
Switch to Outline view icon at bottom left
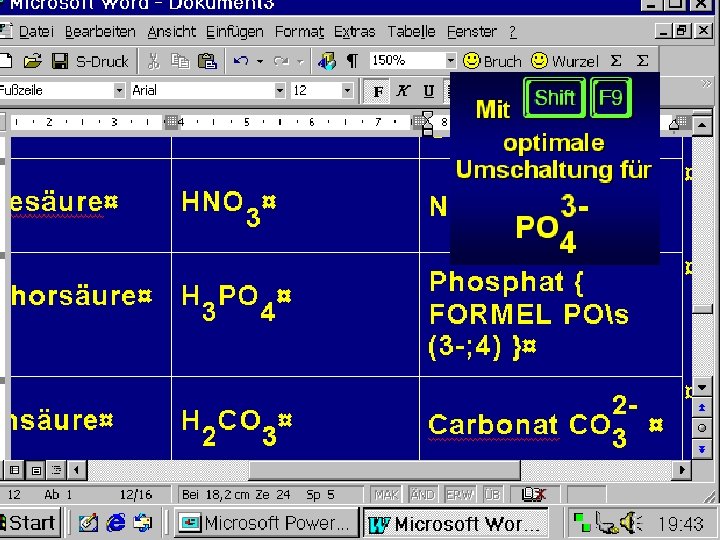(x=56, y=470)
